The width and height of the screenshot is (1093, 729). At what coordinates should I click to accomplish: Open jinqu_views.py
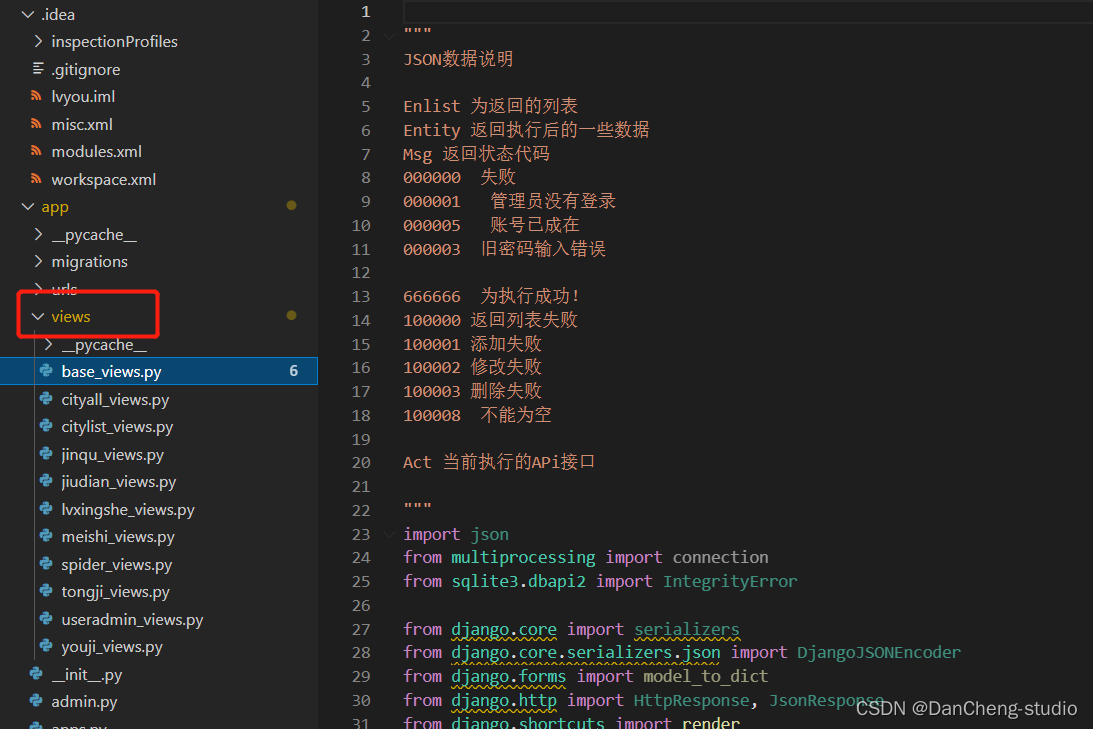(112, 455)
